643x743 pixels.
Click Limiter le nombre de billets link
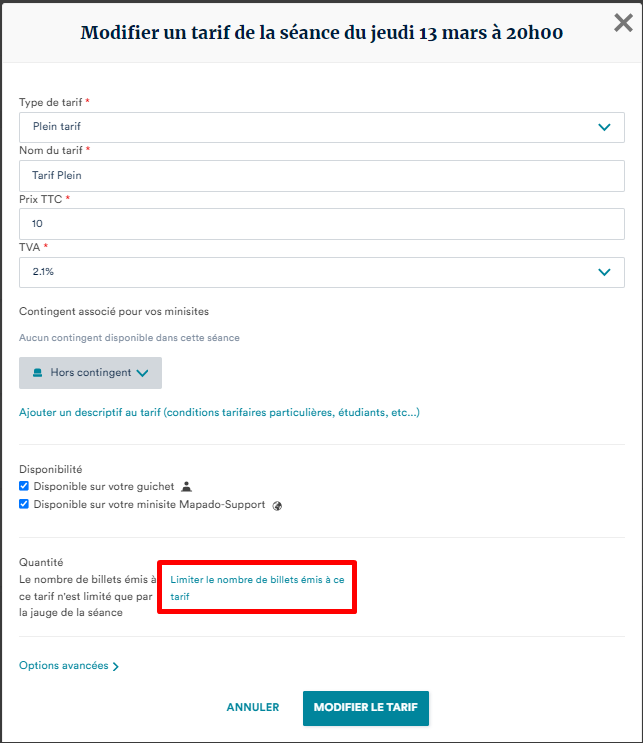(257, 587)
